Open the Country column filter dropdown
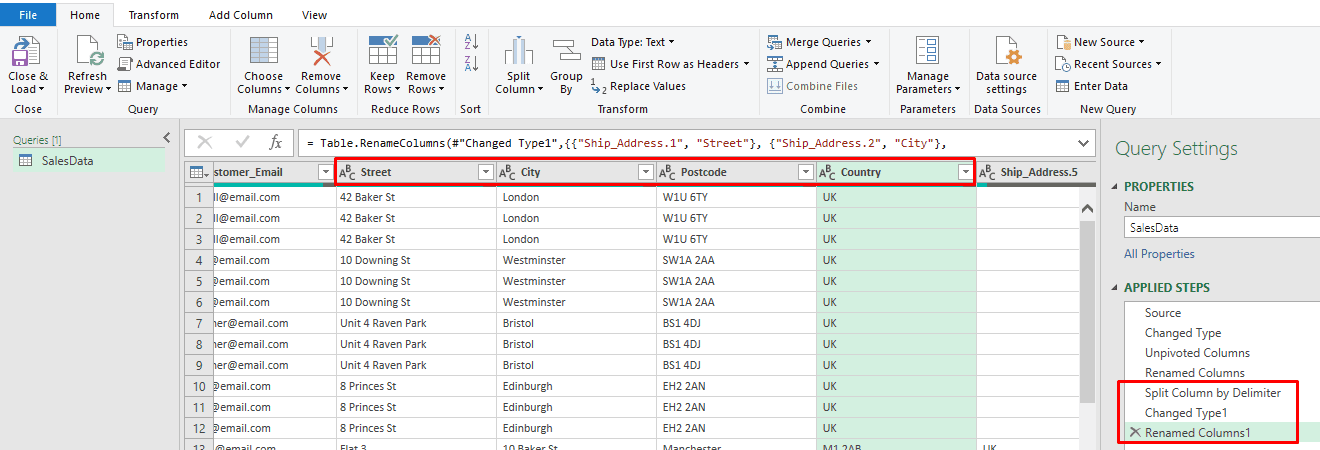Screen dimensions: 1320x450 [965, 172]
